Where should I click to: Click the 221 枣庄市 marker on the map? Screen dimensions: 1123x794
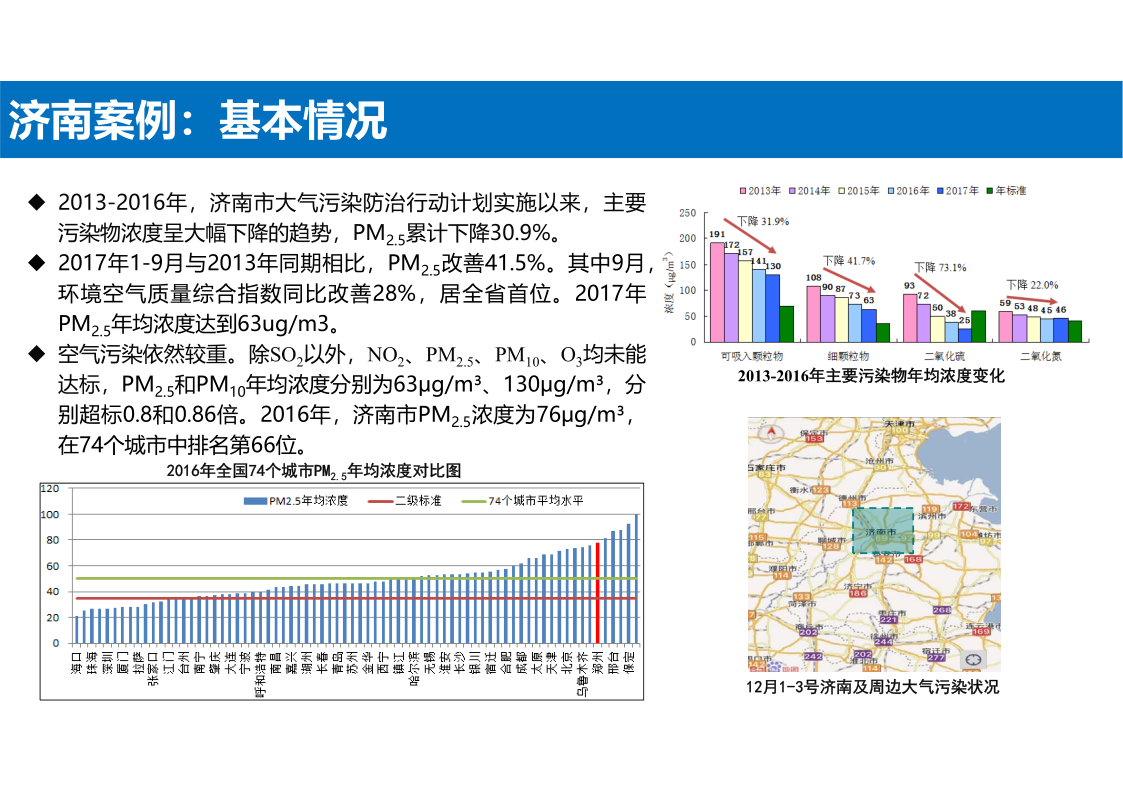click(888, 619)
